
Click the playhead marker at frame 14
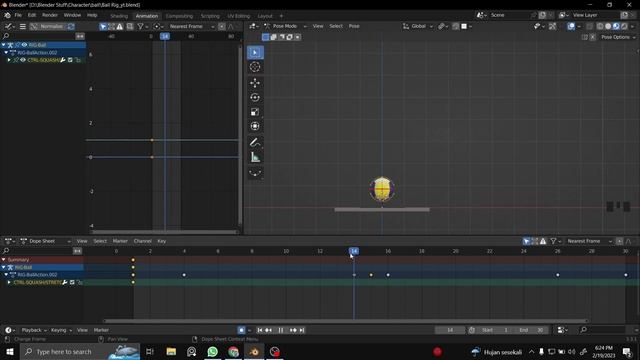354,251
